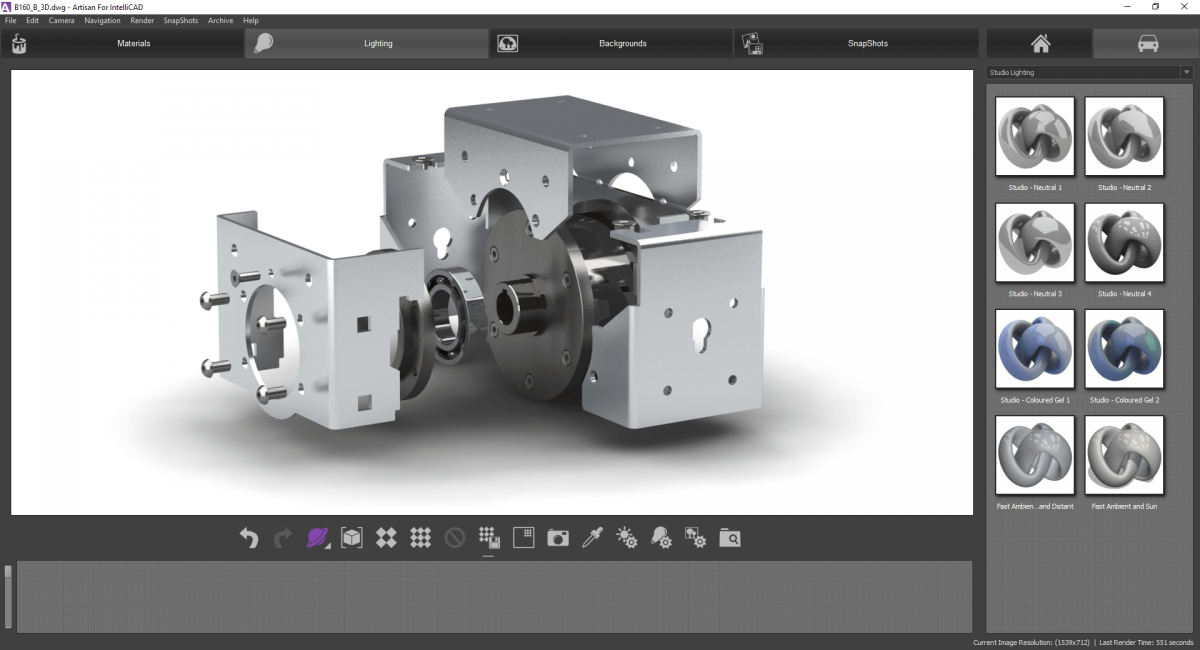The image size is (1200, 650).
Task: Click the quality checkerboard render icon
Action: tap(420, 537)
